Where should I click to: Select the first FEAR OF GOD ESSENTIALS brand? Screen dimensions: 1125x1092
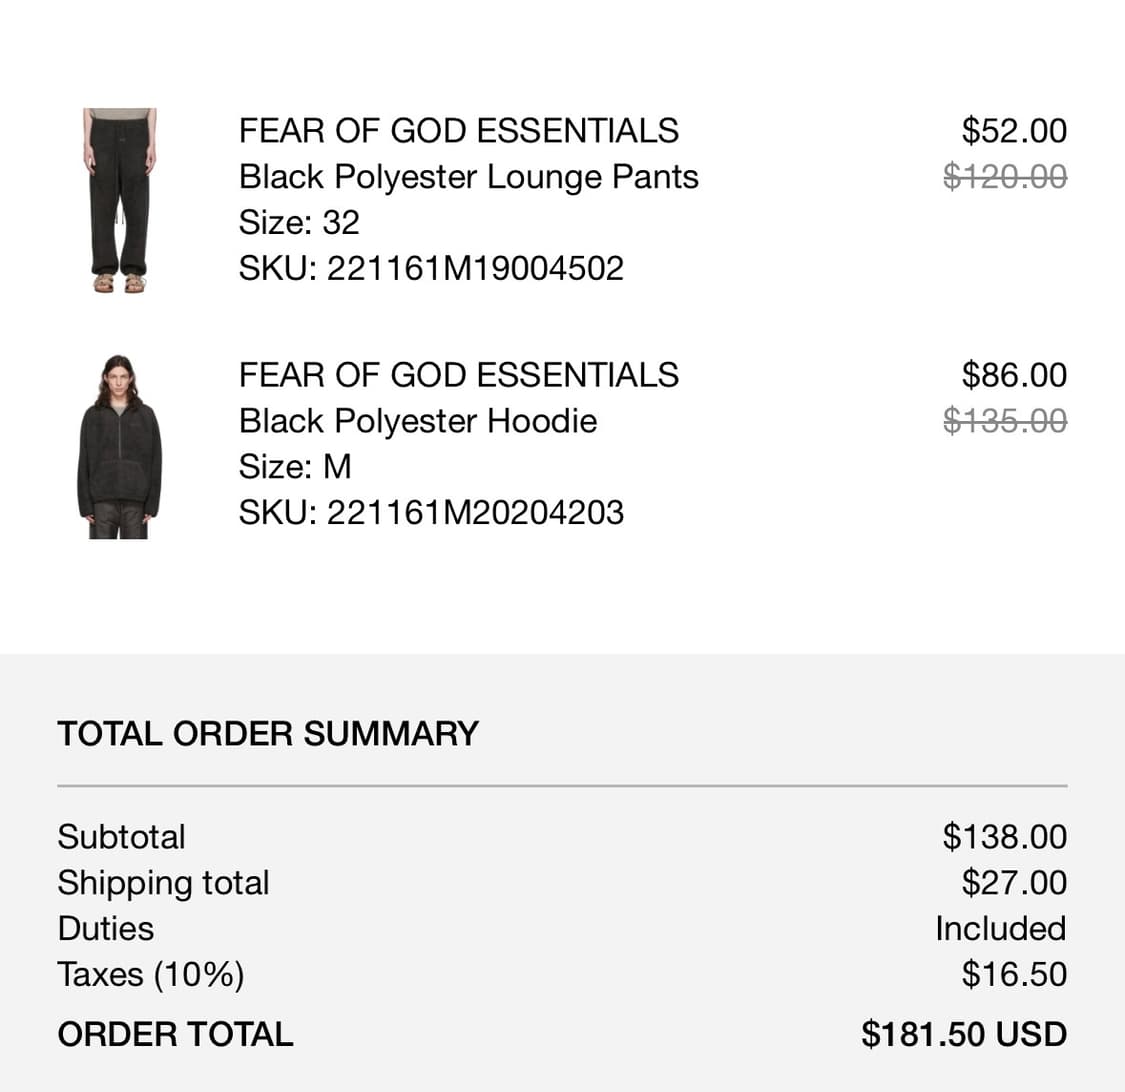pyautogui.click(x=458, y=131)
